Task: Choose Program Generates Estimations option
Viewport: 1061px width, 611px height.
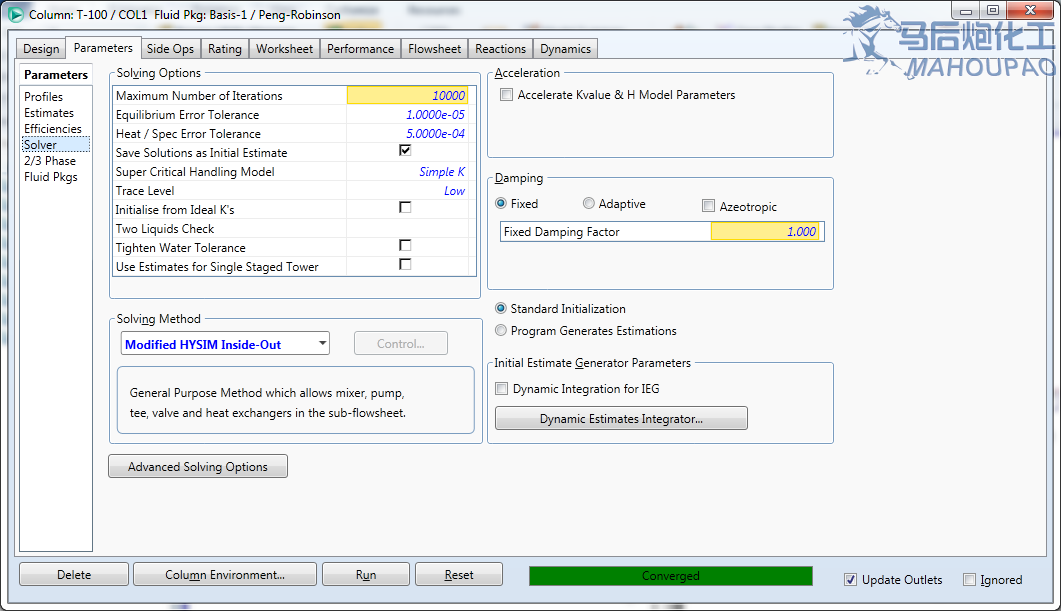Action: tap(502, 331)
